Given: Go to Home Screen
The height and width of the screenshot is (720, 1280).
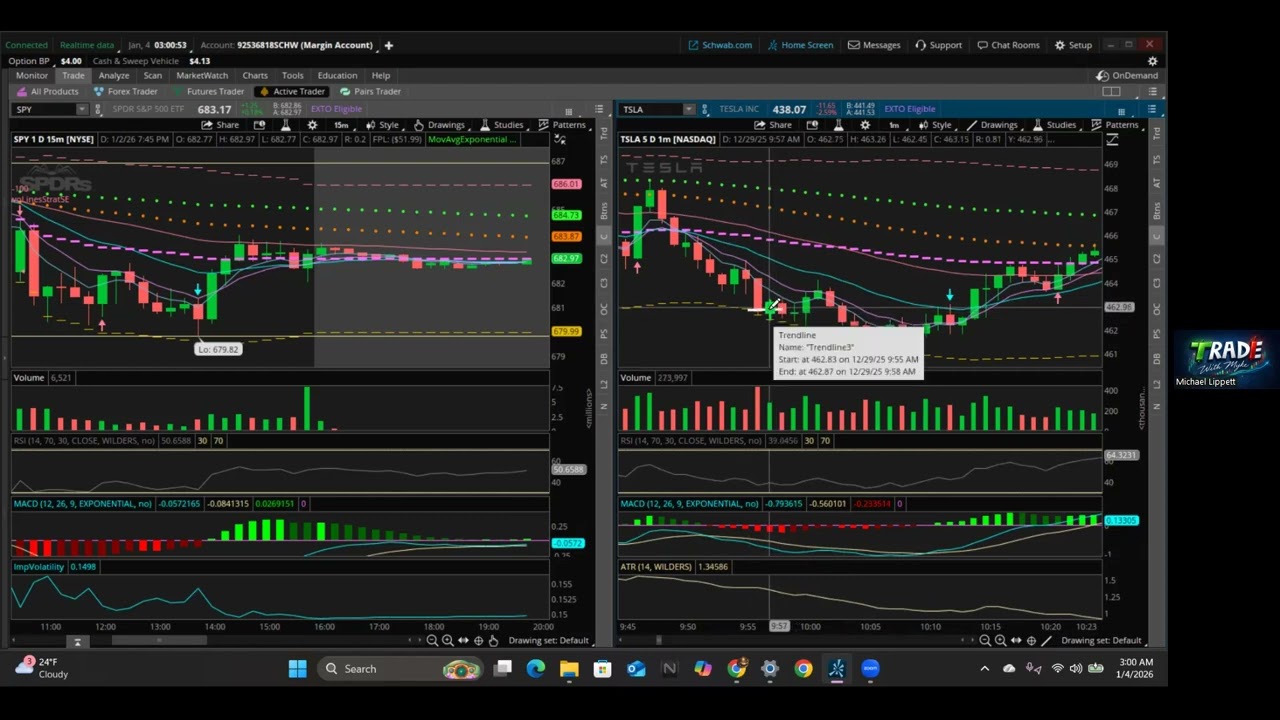Looking at the screenshot, I should coord(800,45).
